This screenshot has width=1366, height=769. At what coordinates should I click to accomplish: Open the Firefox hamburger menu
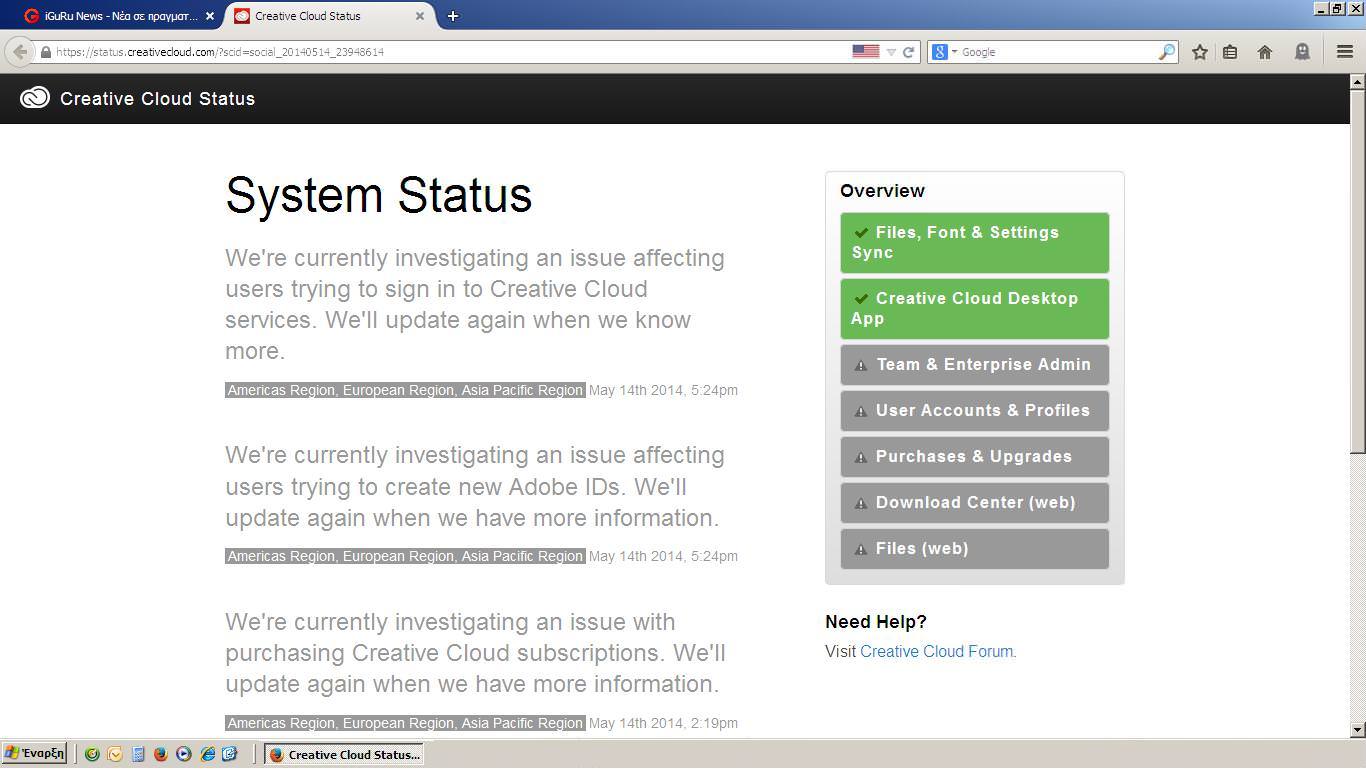(x=1345, y=52)
